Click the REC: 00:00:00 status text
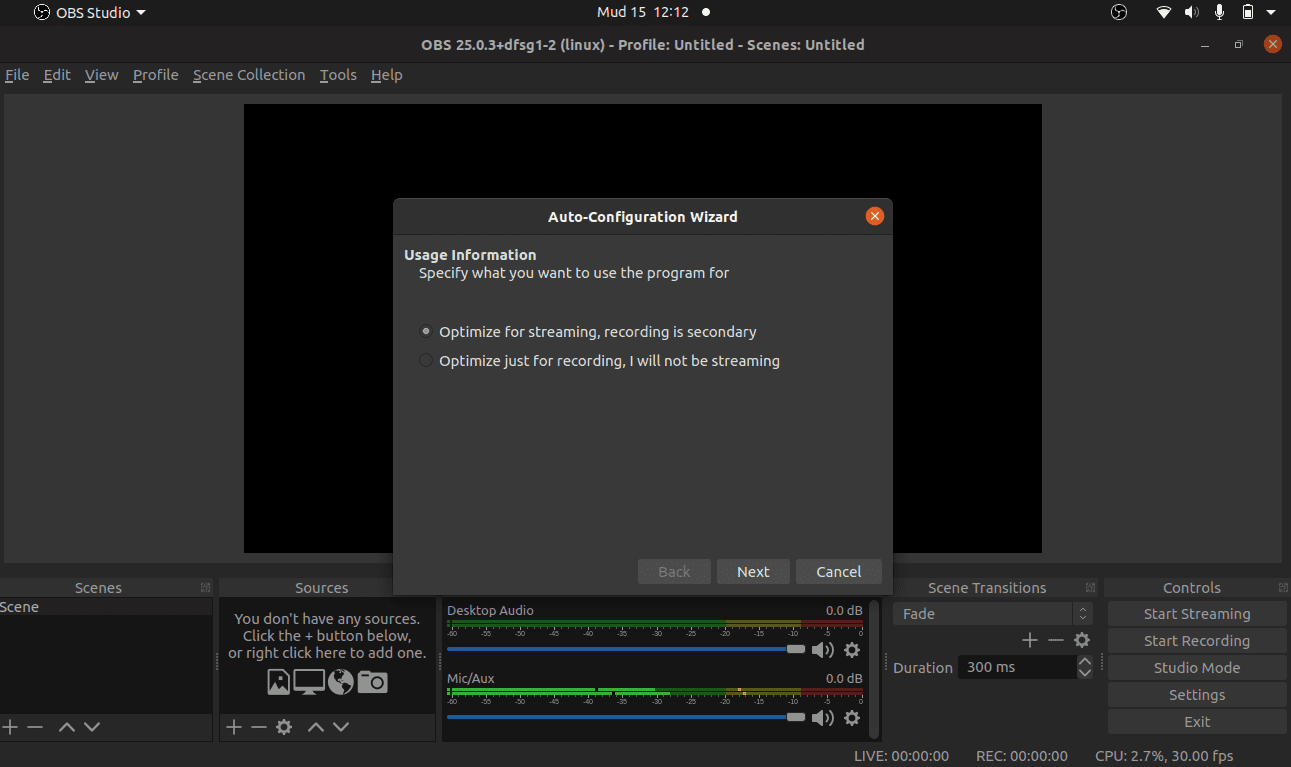 click(x=1021, y=756)
